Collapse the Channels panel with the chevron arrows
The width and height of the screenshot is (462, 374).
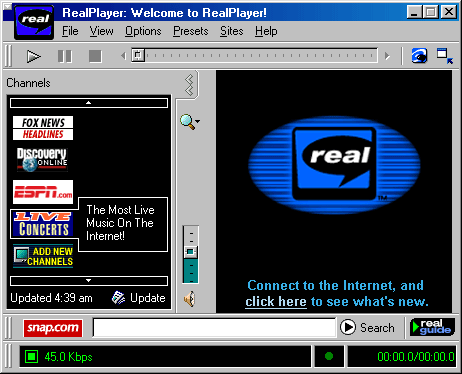pyautogui.click(x=189, y=85)
